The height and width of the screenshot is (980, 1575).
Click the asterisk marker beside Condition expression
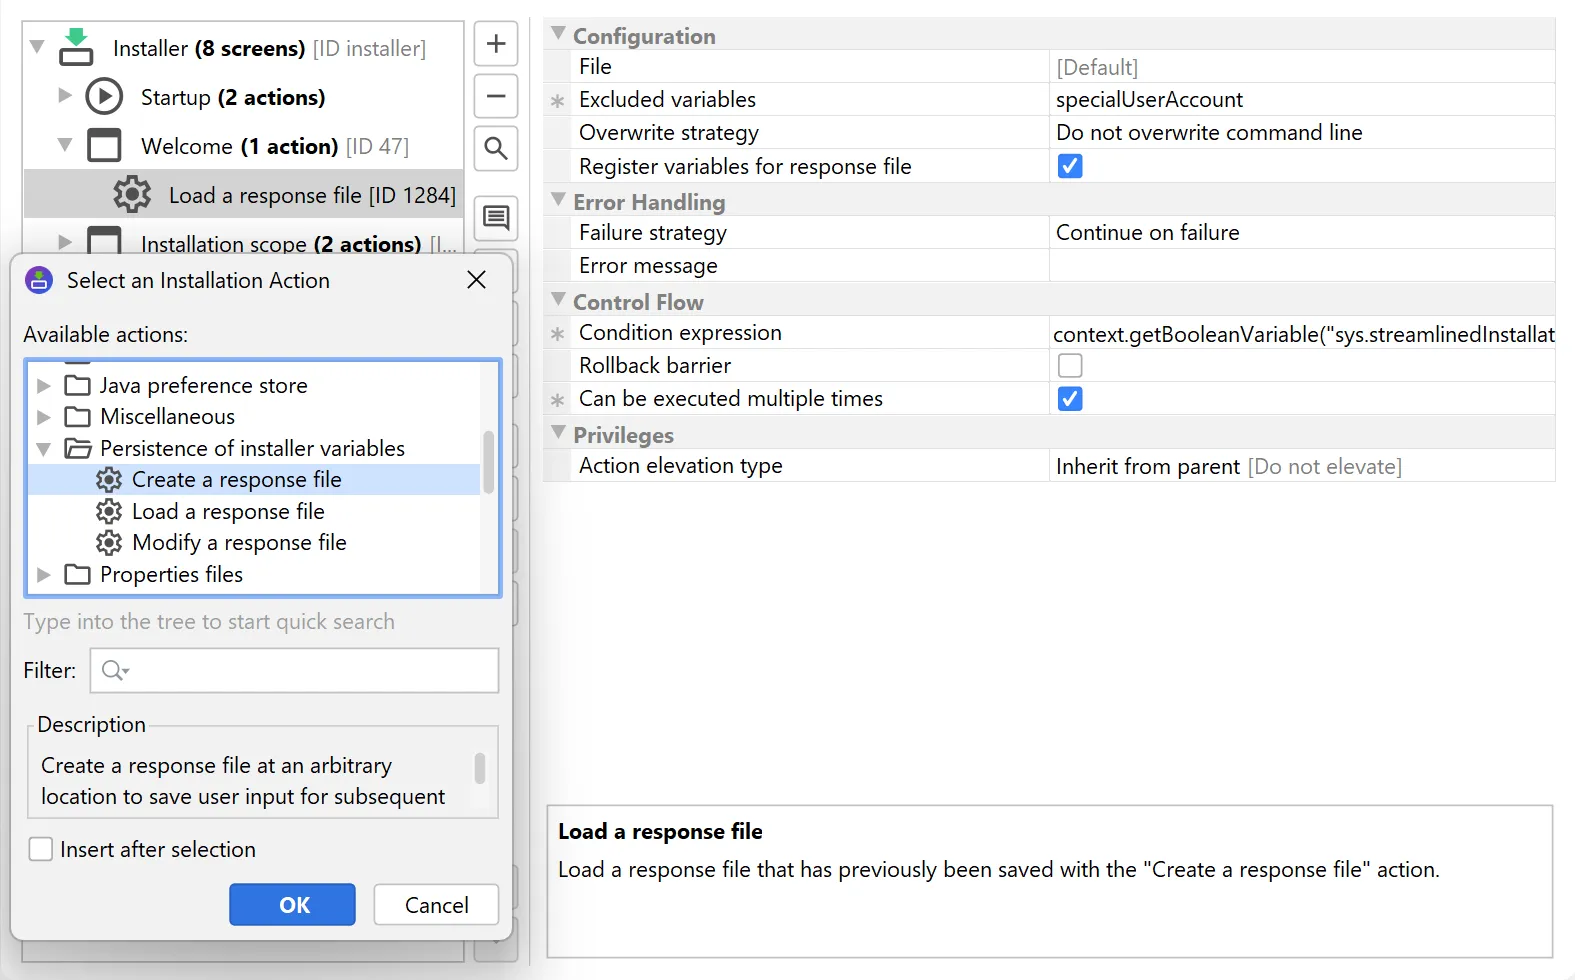[x=558, y=334]
